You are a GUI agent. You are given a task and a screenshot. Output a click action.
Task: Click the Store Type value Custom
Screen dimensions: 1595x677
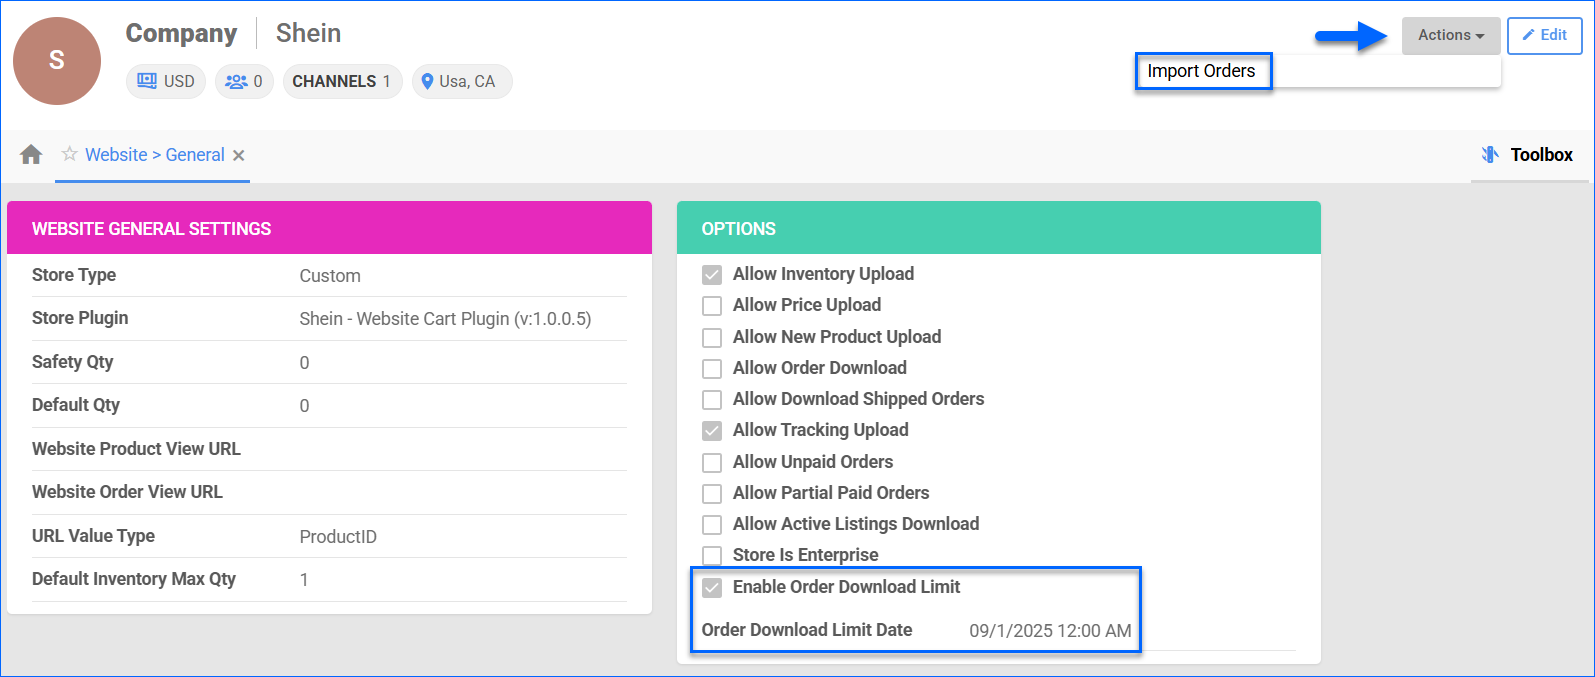point(330,276)
